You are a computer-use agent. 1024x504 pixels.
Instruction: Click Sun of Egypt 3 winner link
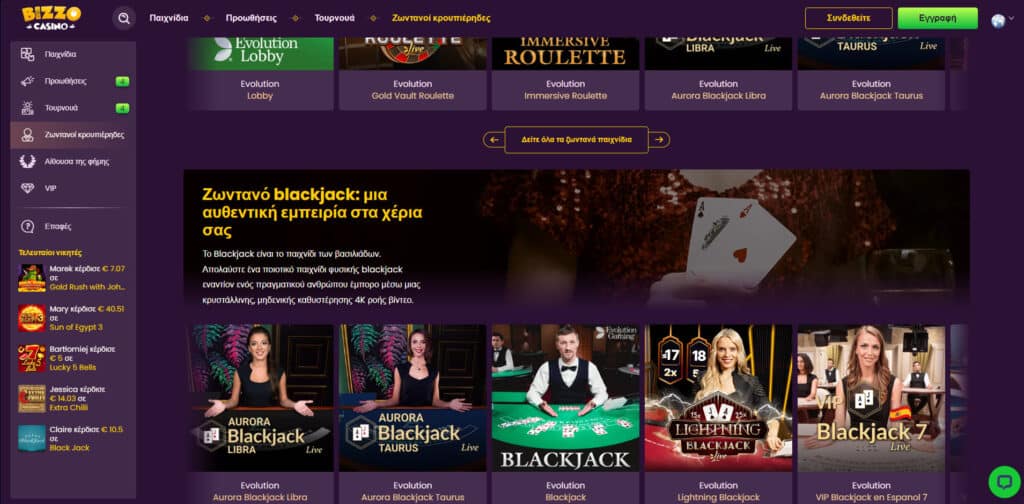(x=76, y=327)
